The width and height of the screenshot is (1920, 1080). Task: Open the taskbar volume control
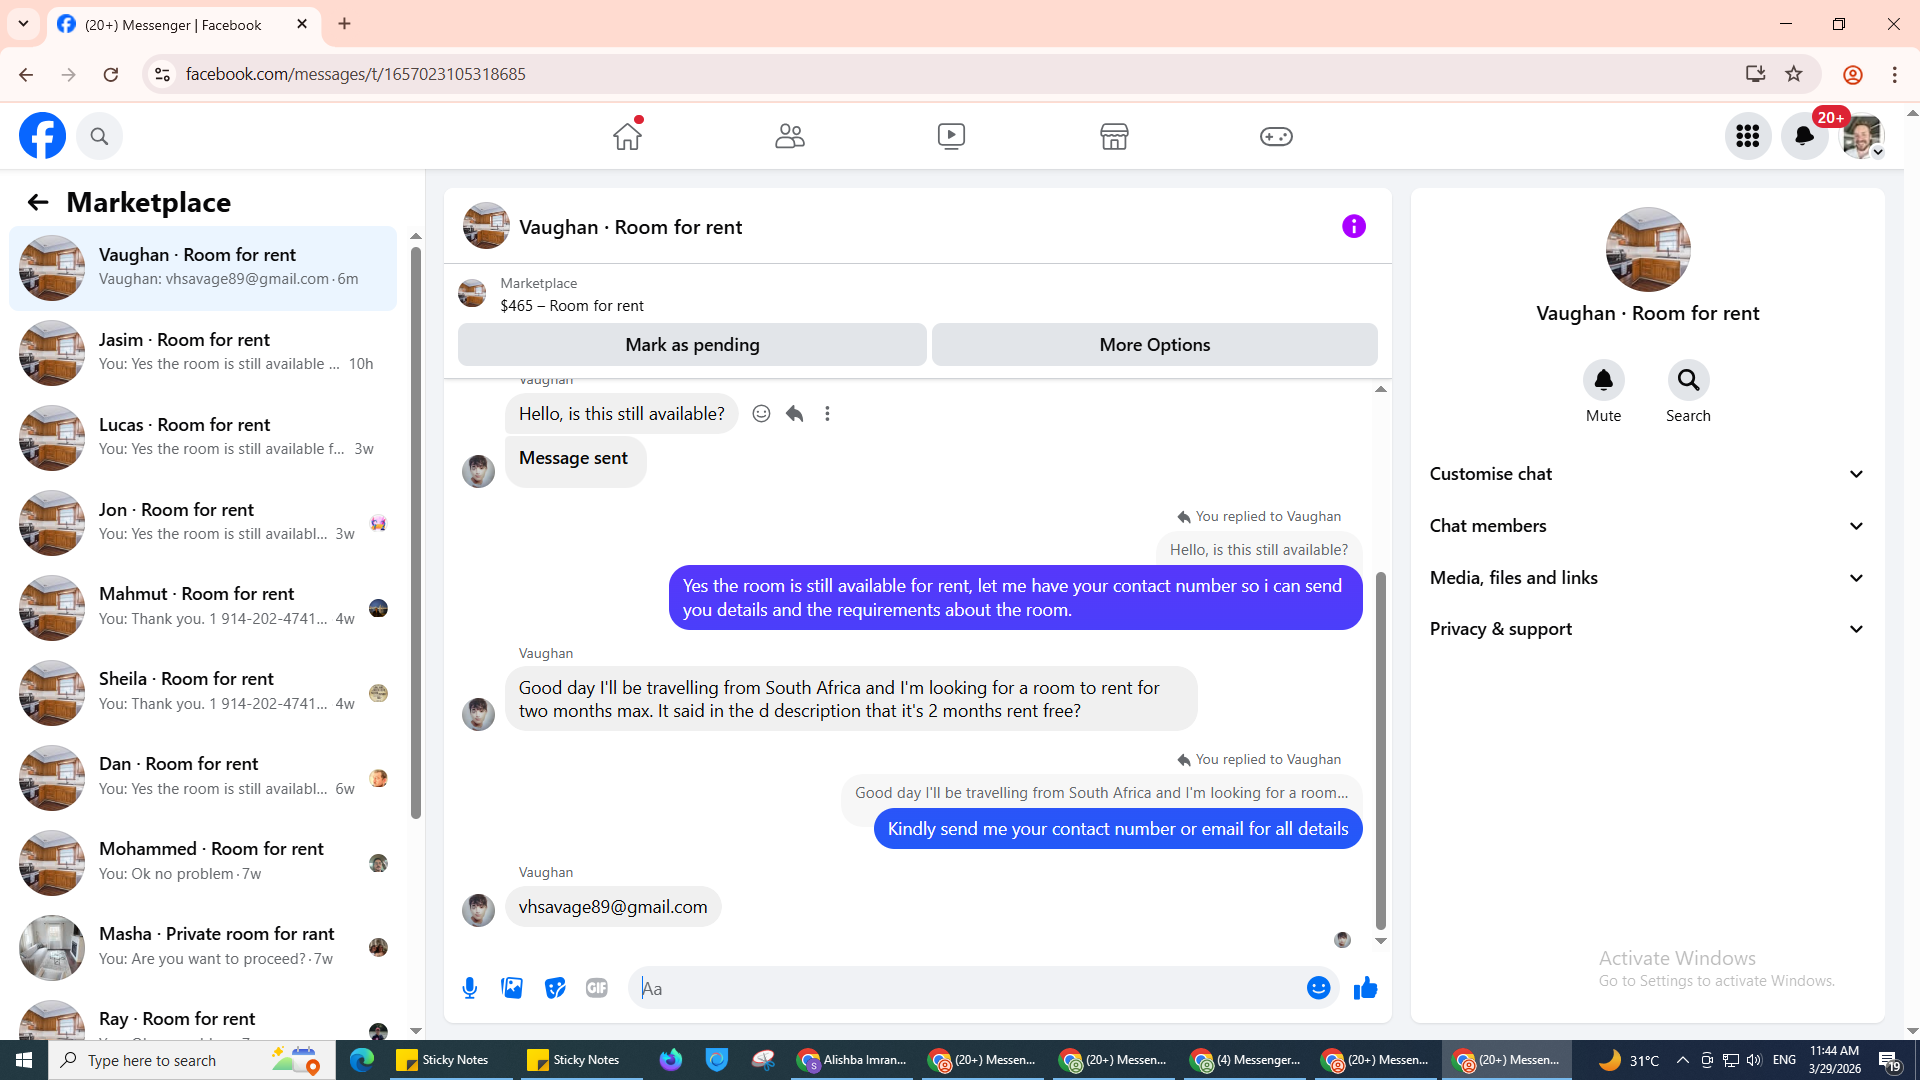[1754, 1060]
